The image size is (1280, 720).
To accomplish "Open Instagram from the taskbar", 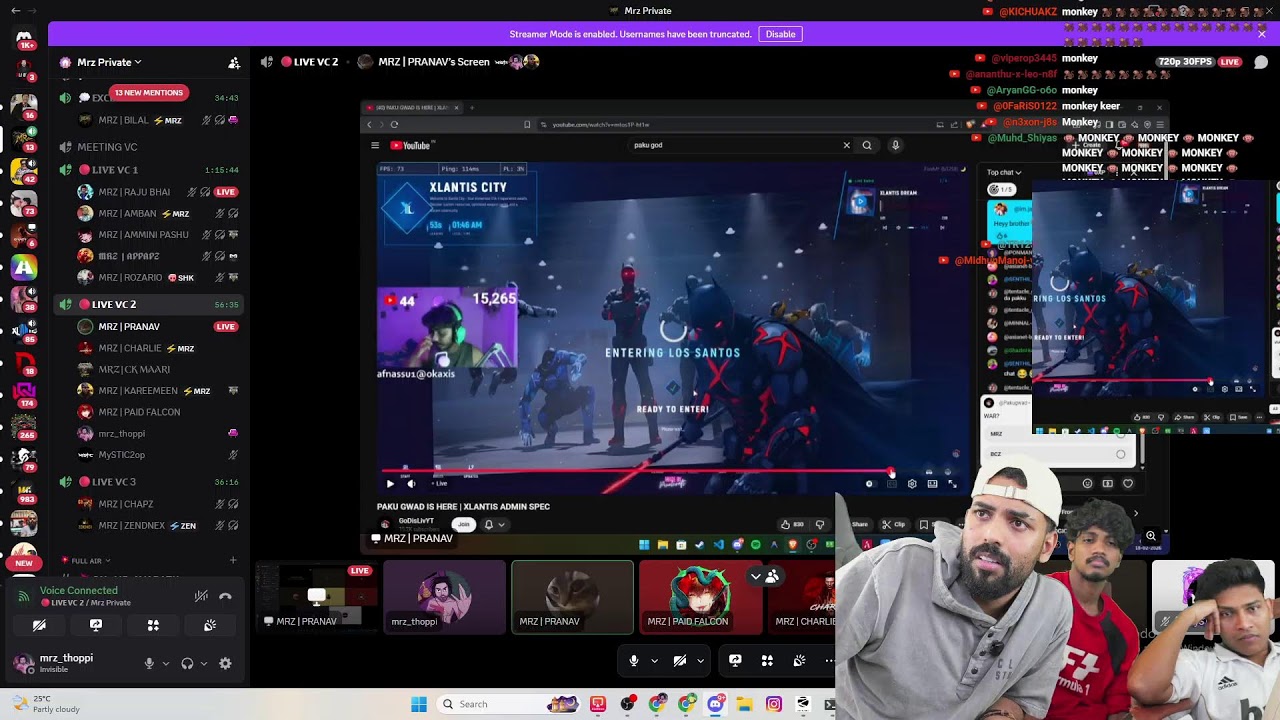I will (773, 704).
